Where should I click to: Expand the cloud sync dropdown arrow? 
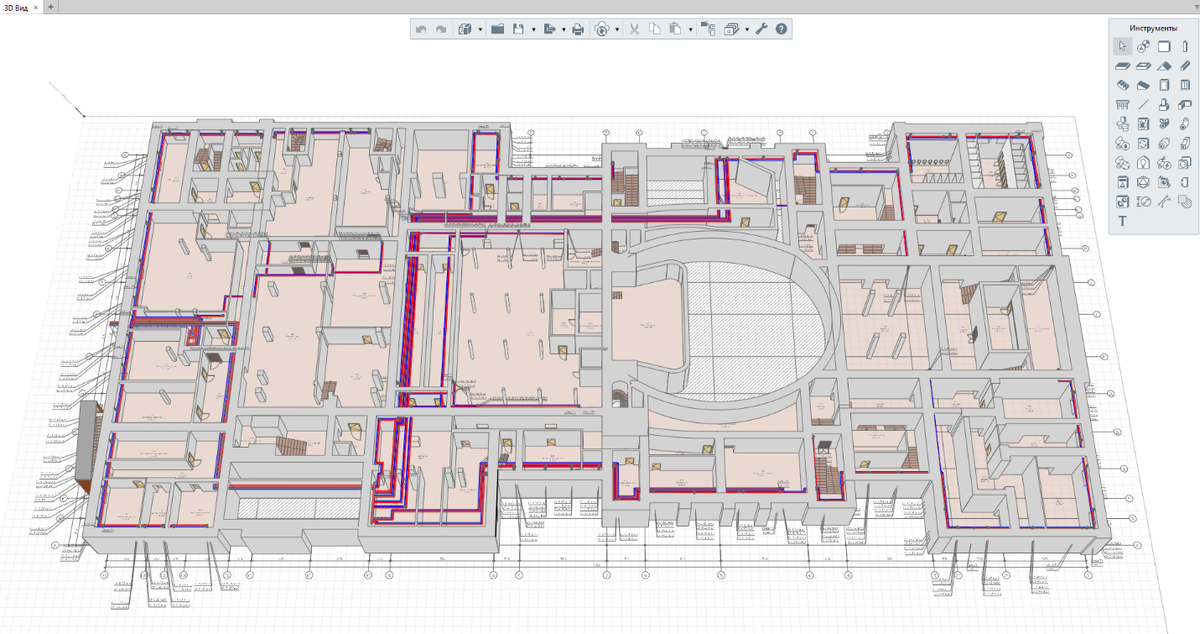(617, 29)
